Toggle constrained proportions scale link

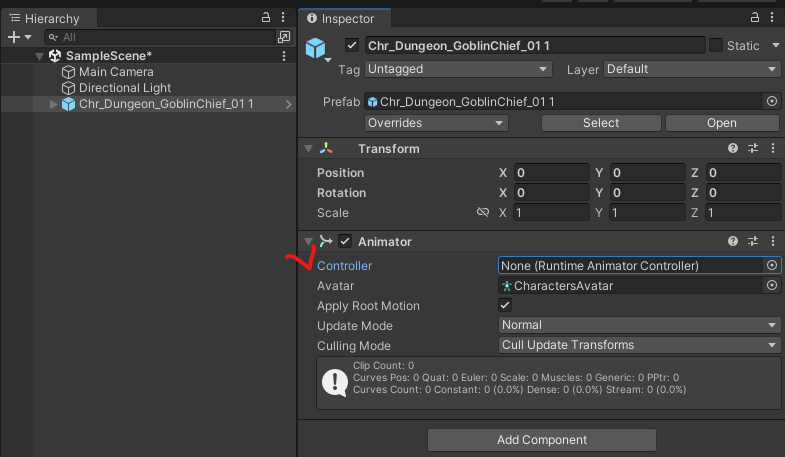[483, 212]
